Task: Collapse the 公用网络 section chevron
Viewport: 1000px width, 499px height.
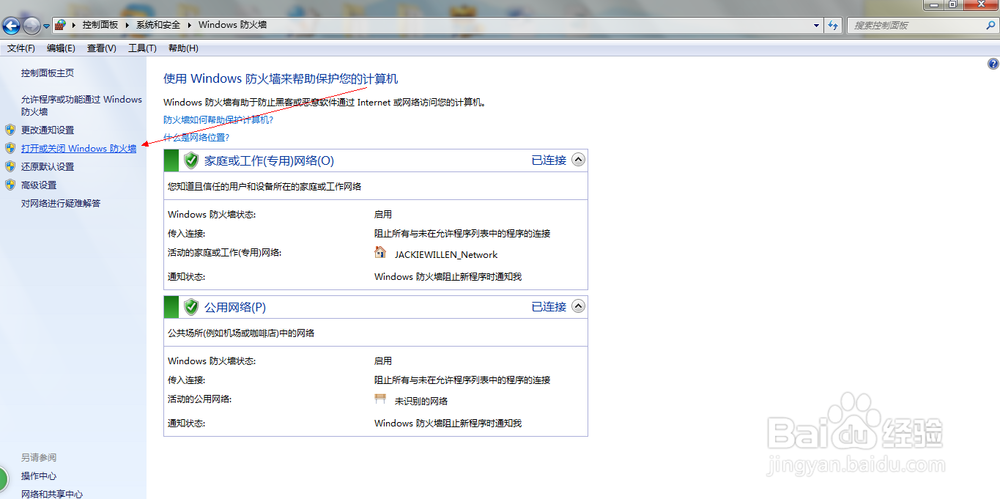Action: tap(578, 307)
